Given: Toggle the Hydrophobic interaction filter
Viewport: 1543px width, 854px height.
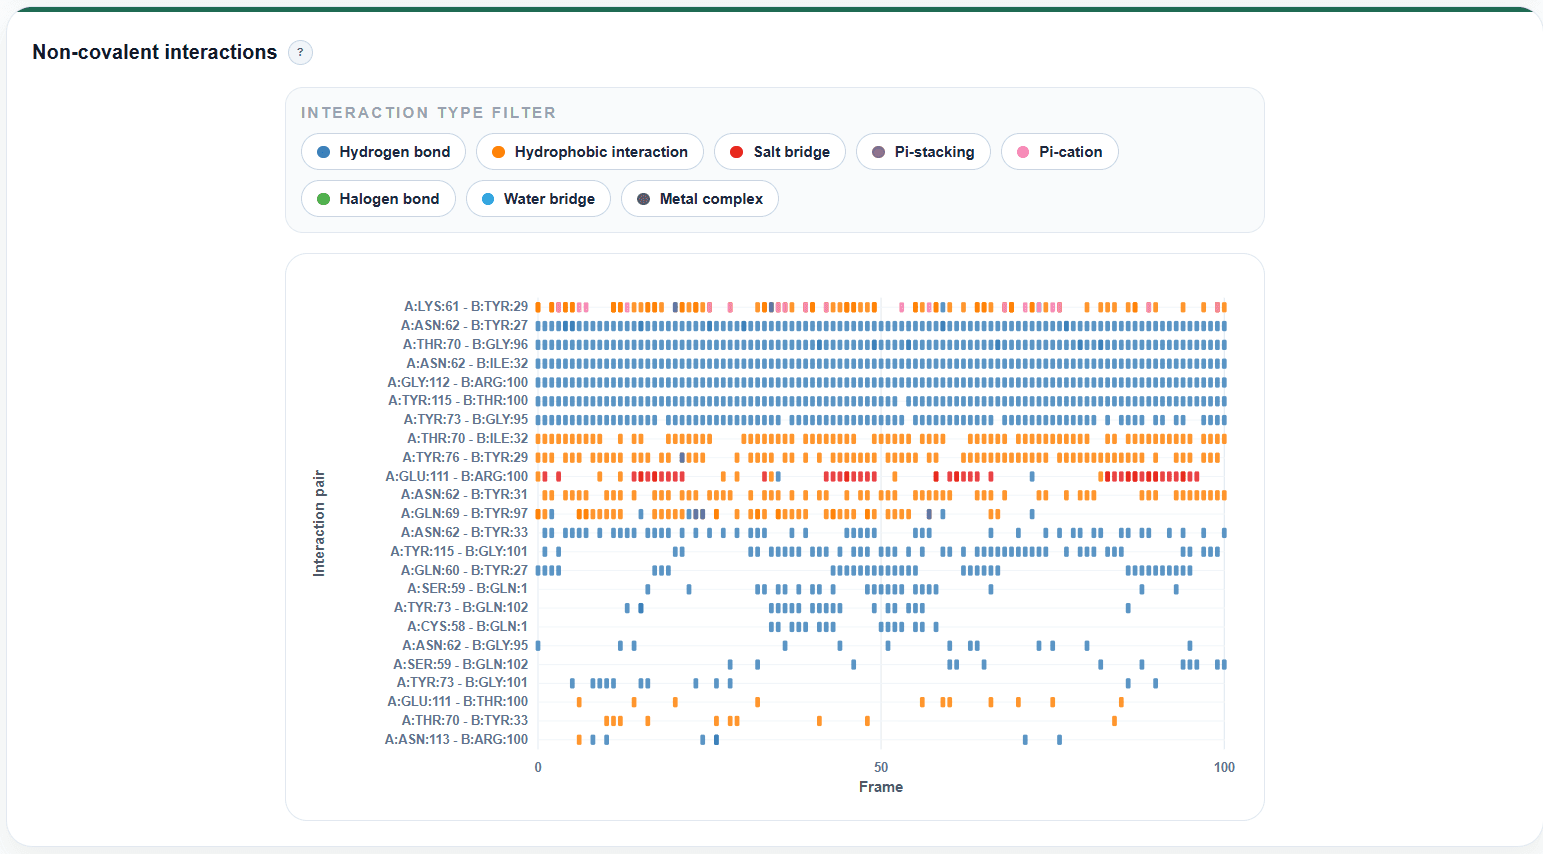Looking at the screenshot, I should [x=590, y=152].
